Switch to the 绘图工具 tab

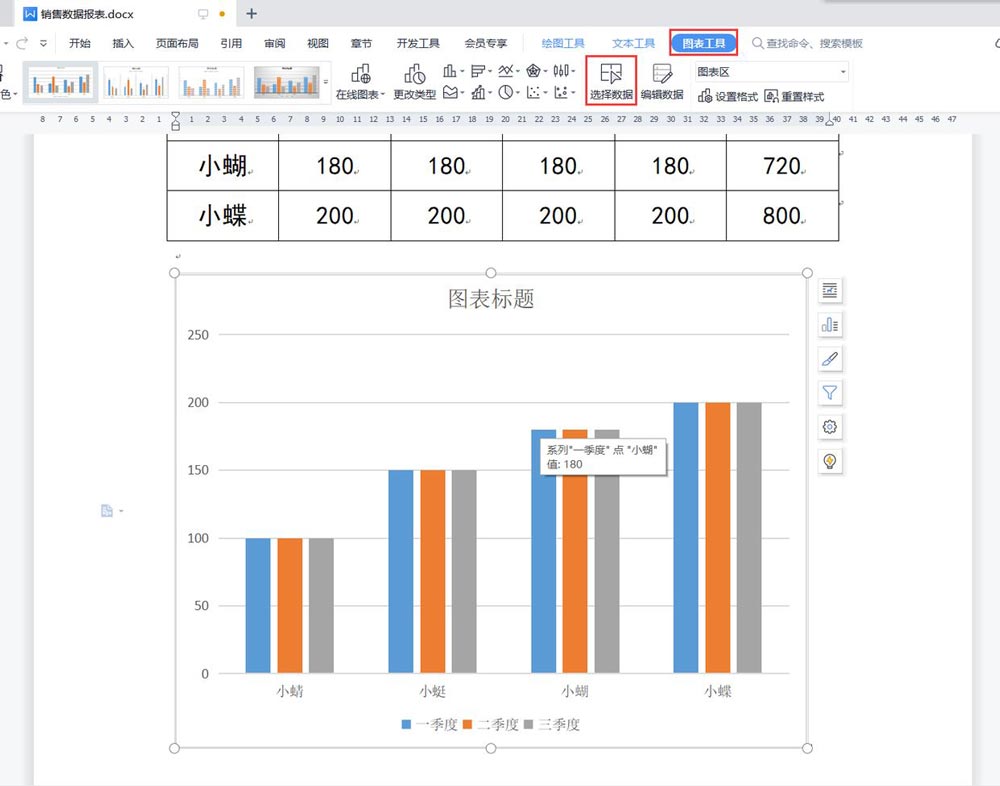563,43
